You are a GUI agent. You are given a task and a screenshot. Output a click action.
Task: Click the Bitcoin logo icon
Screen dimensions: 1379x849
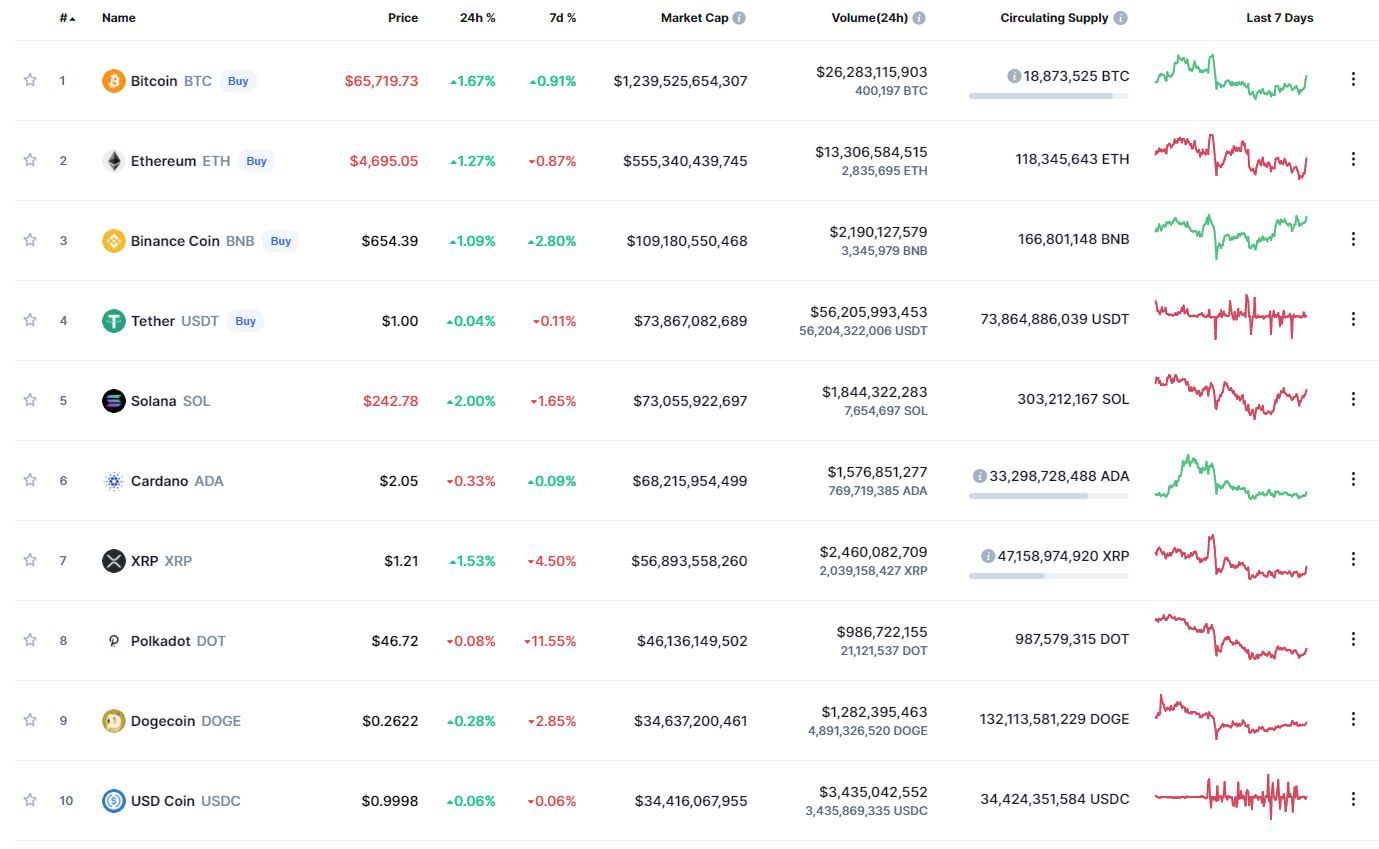114,81
